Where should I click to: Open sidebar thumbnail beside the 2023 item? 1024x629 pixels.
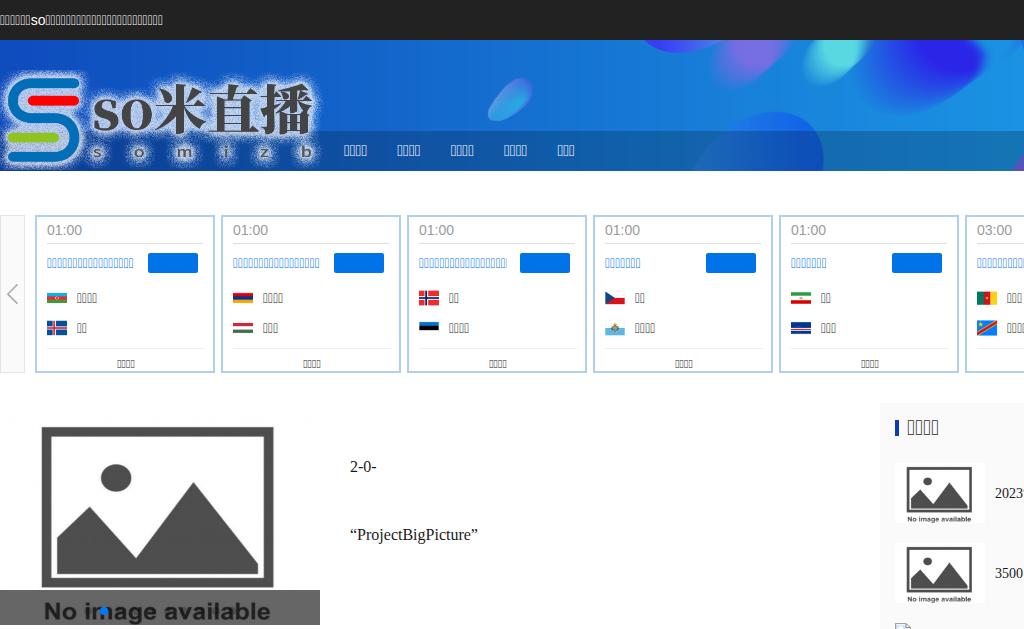(x=940, y=493)
